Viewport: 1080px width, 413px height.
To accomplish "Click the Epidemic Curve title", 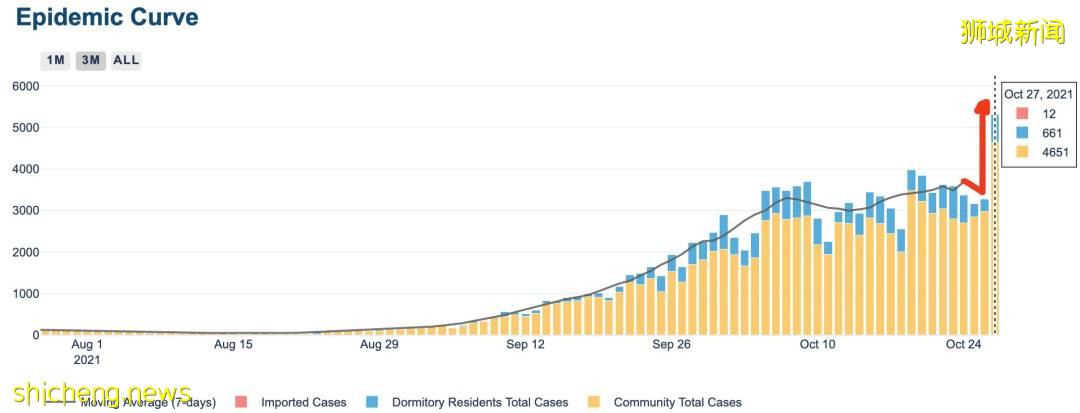I will [106, 18].
